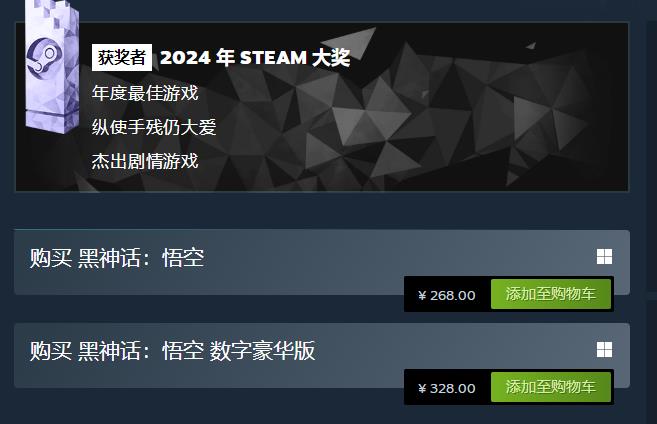Add 数字豪华版 priced ¥ 328.00 to cart
Screen dimensions: 657x424
point(551,387)
